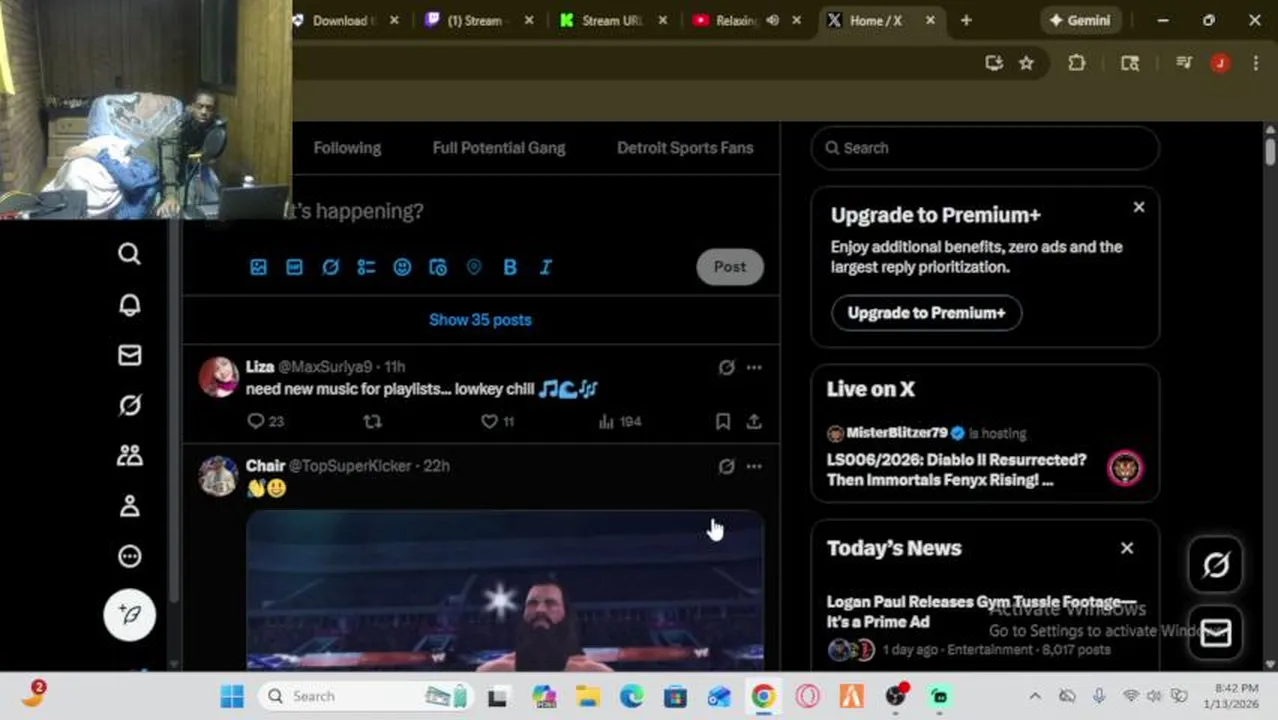Click Grok explain icon on Liza's post
This screenshot has width=1278, height=720.
(726, 367)
